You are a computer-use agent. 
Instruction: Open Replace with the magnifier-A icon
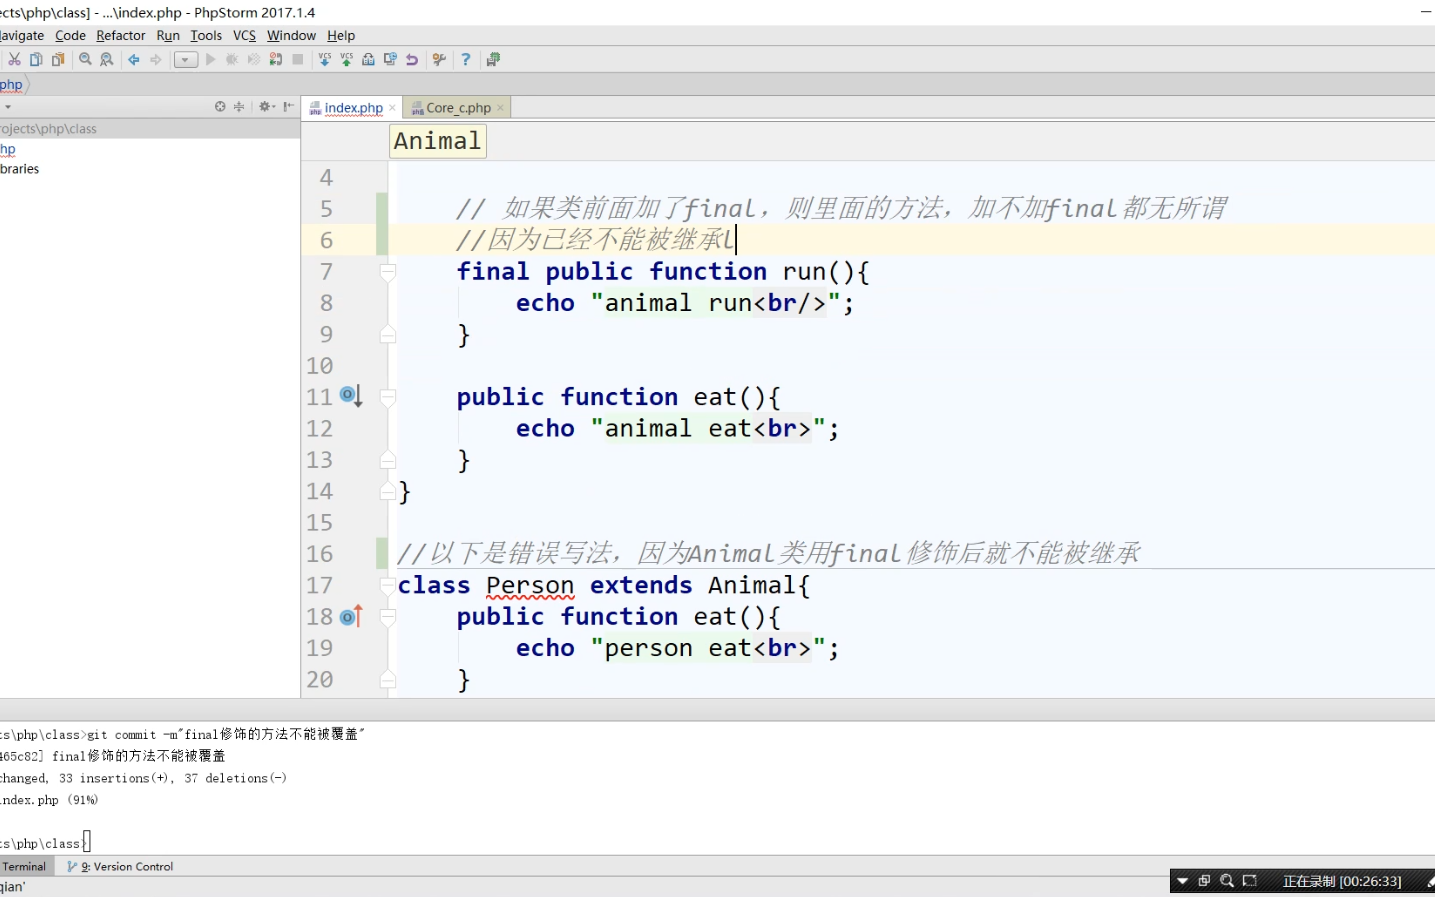pyautogui.click(x=107, y=60)
